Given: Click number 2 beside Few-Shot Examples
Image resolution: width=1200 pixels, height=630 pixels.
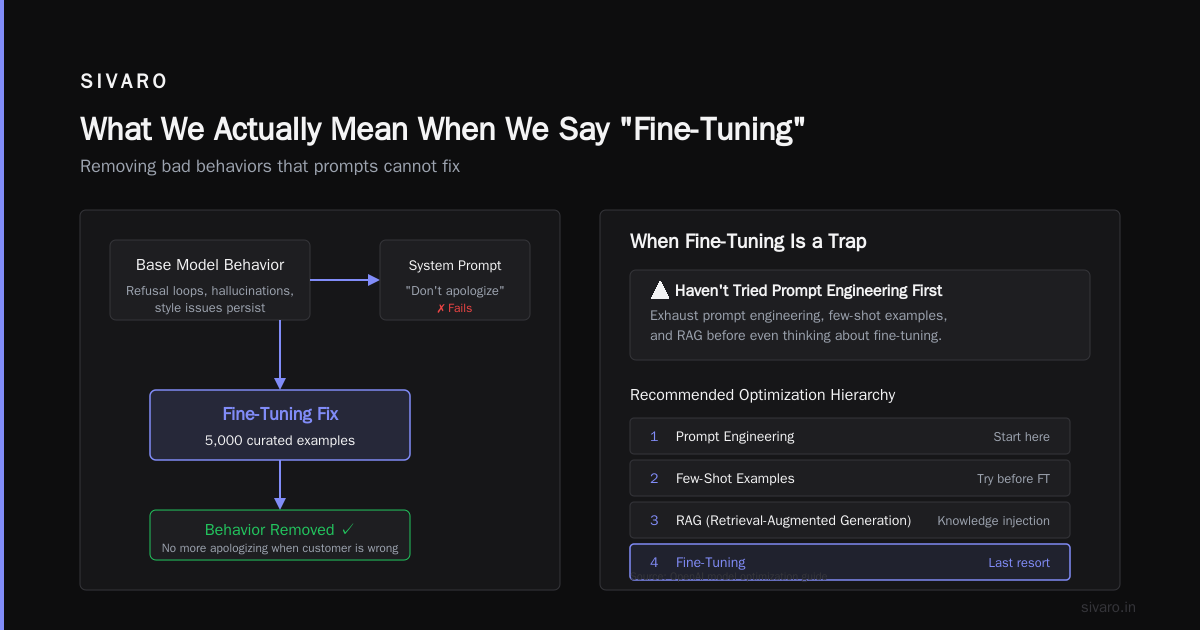Looking at the screenshot, I should pos(654,479).
